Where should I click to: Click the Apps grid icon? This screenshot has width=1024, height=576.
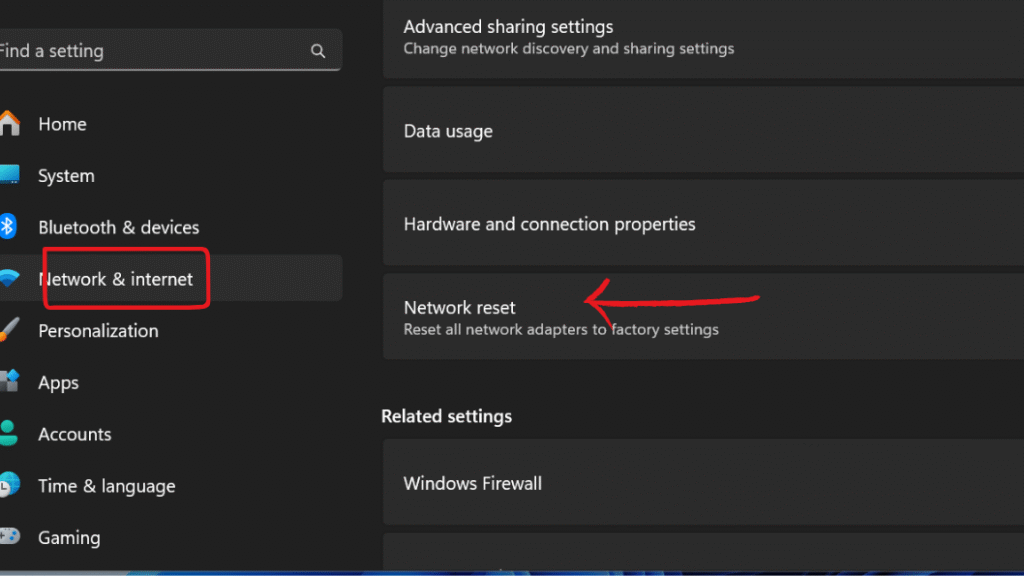coord(10,381)
